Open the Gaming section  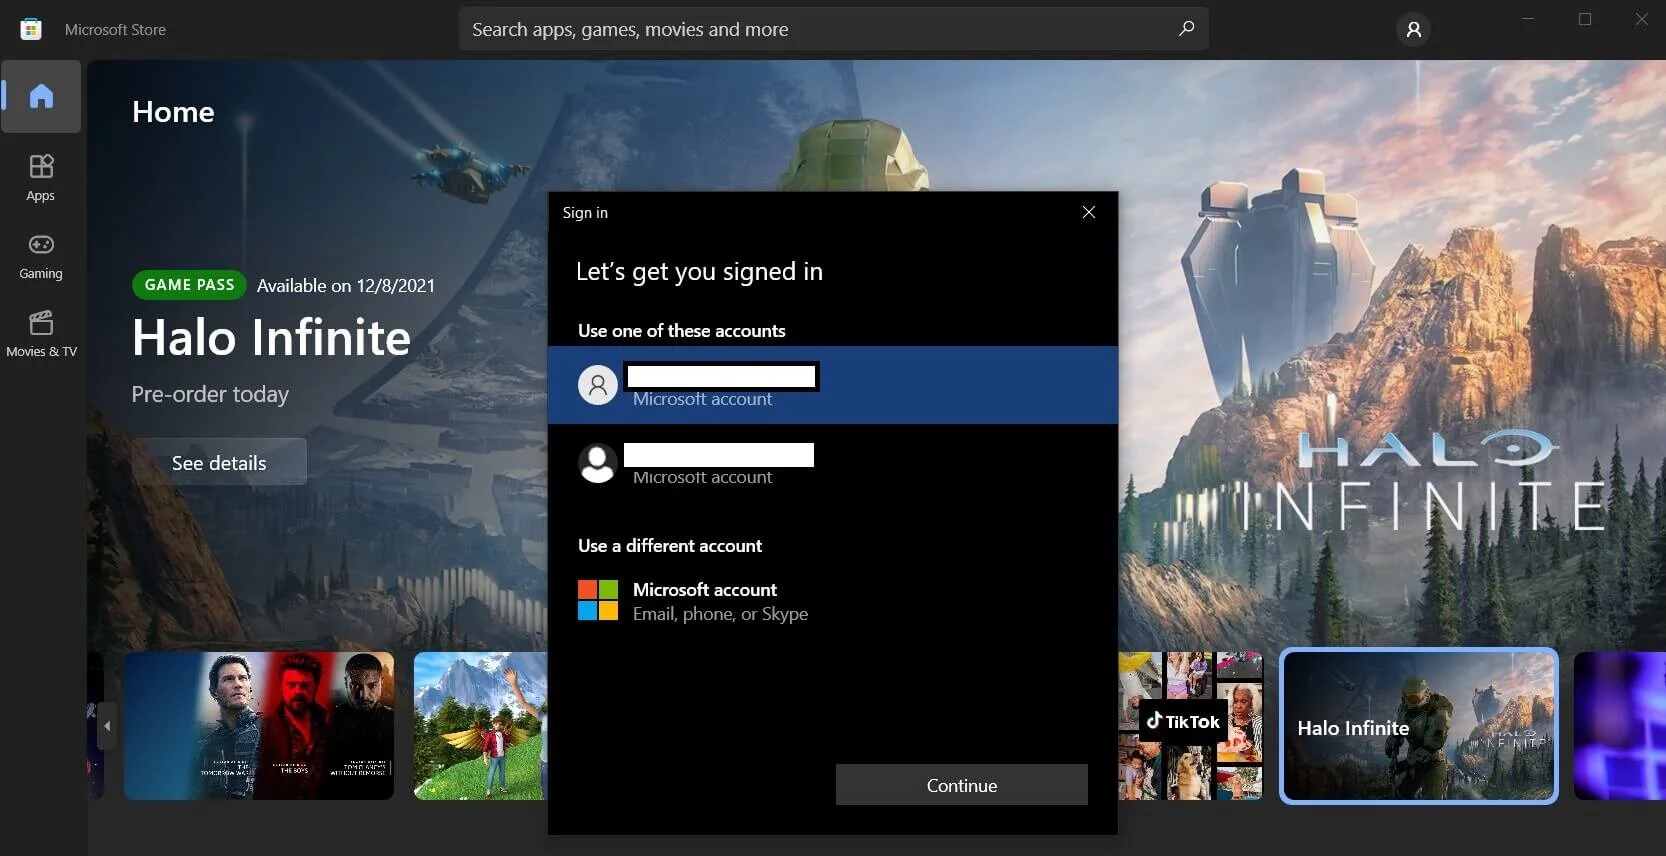[41, 256]
